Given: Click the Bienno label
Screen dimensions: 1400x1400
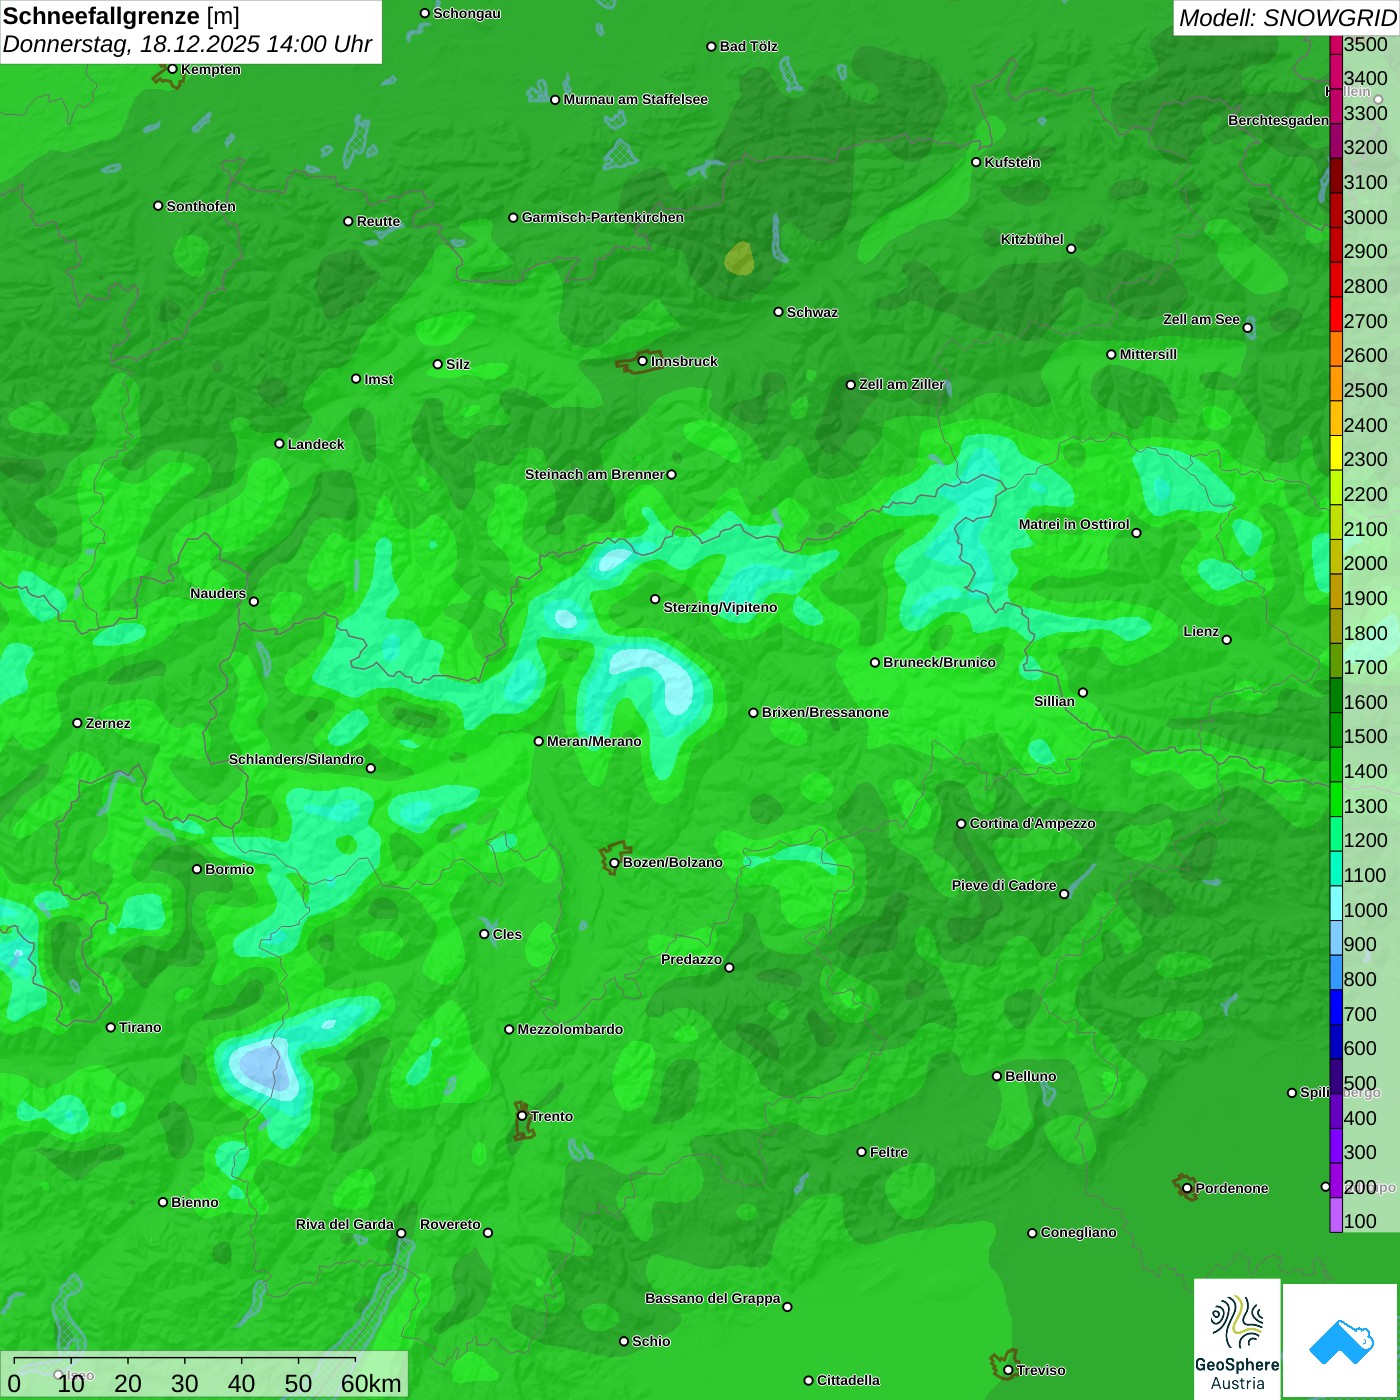Looking at the screenshot, I should tap(194, 1202).
